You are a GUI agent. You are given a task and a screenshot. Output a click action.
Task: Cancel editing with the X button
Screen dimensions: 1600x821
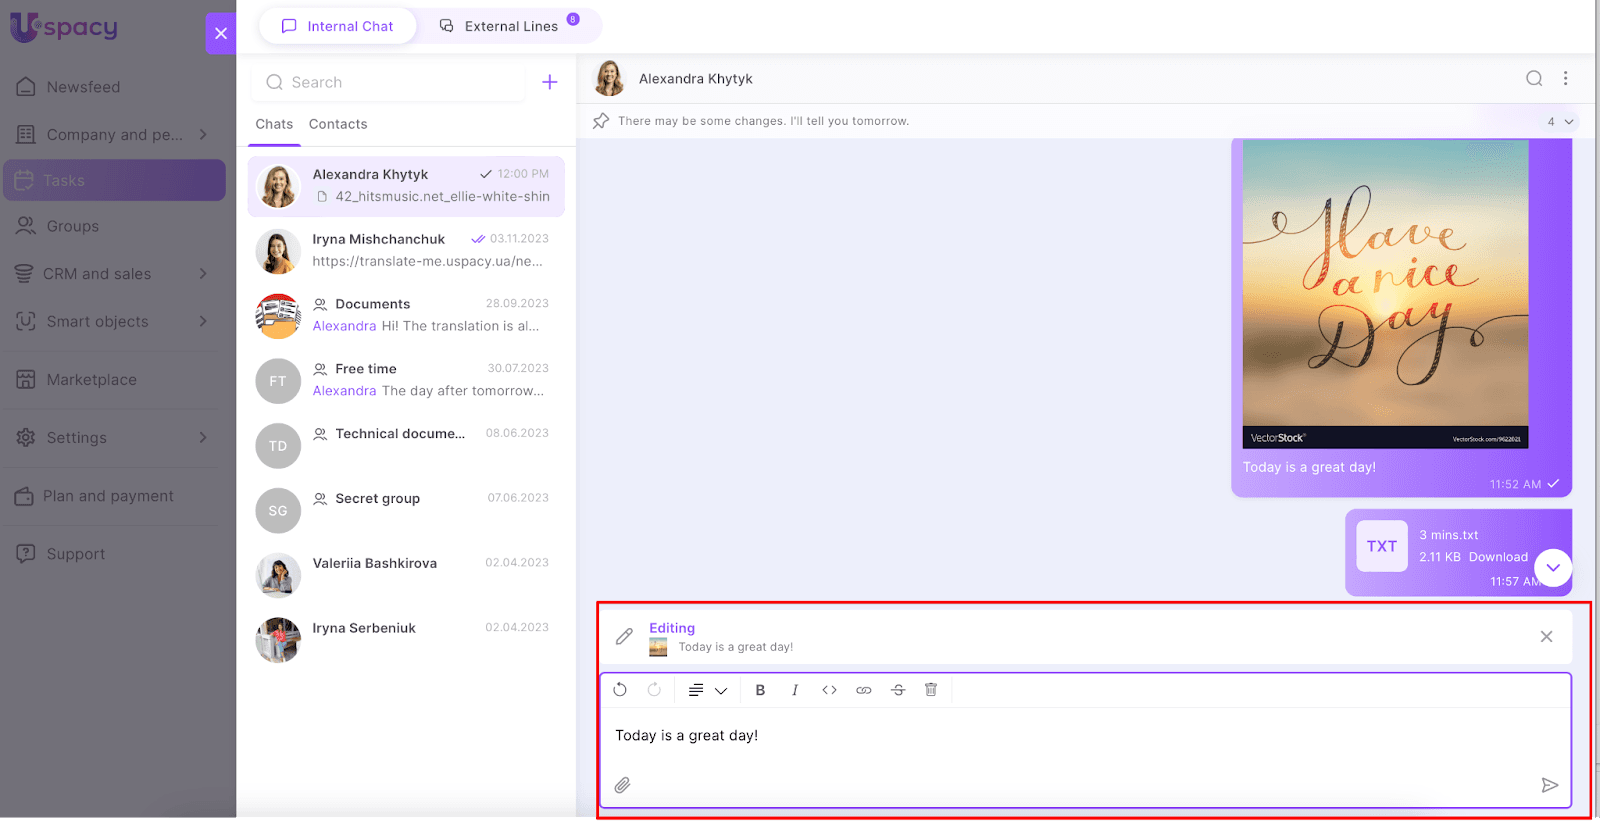click(x=1546, y=637)
